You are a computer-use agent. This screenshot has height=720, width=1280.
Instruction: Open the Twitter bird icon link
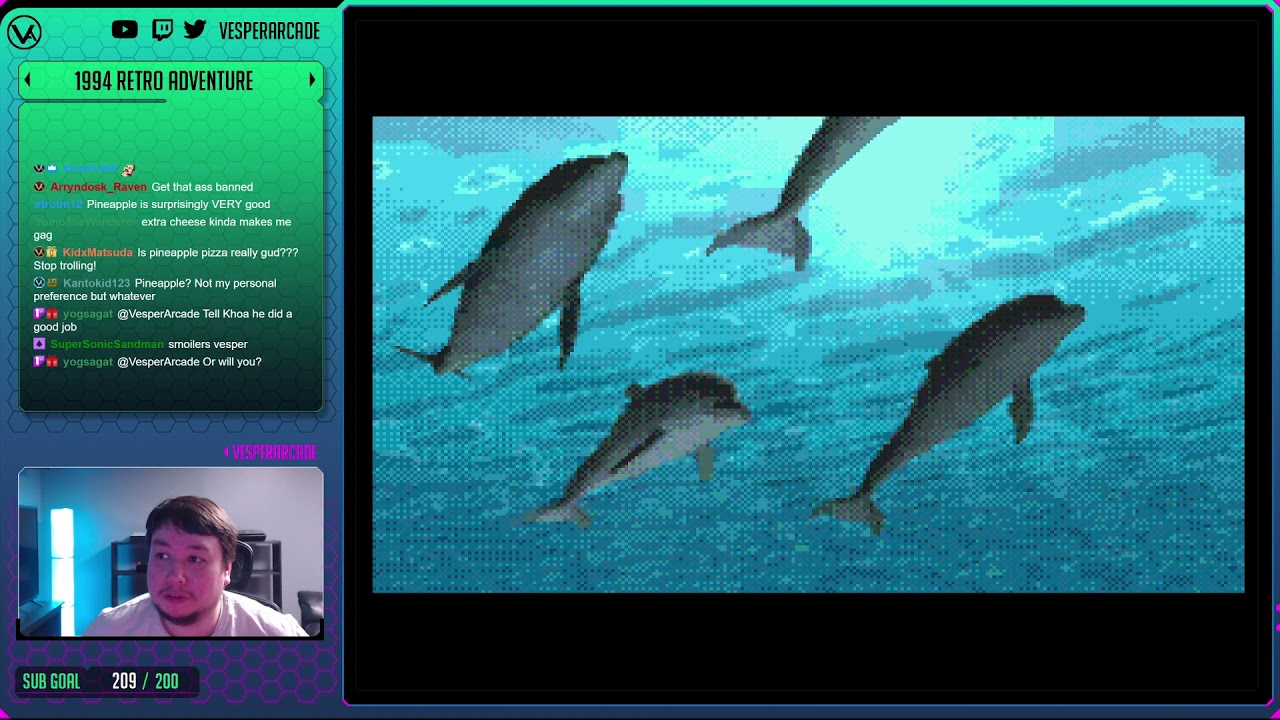click(x=195, y=30)
